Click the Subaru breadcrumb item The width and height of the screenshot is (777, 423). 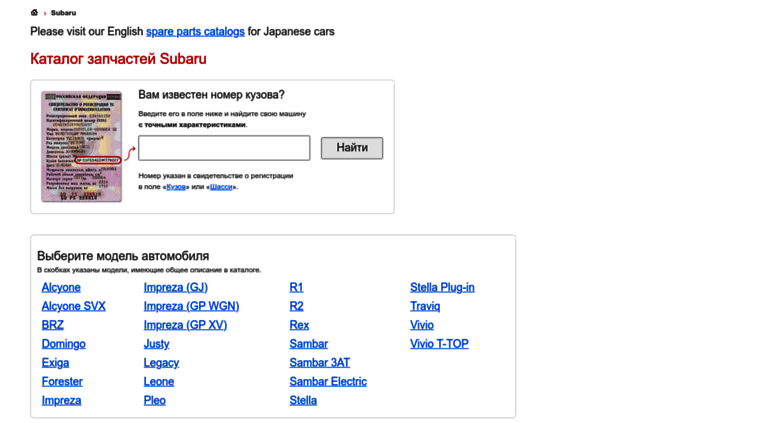click(63, 13)
